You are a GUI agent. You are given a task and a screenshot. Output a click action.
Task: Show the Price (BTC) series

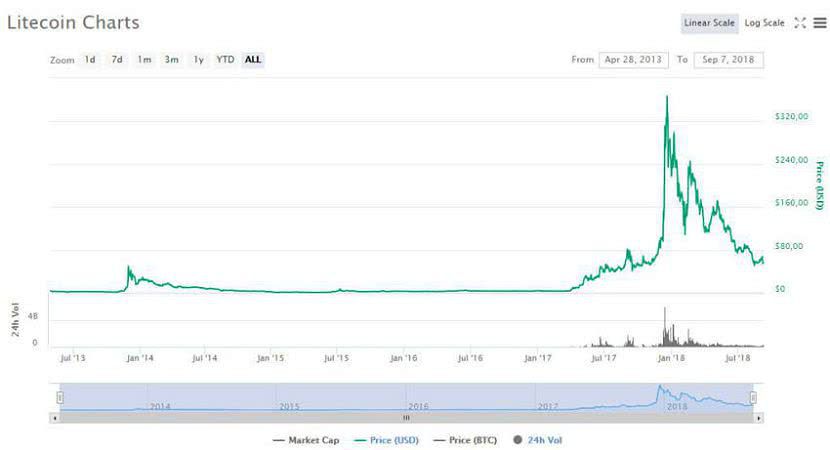coord(466,439)
